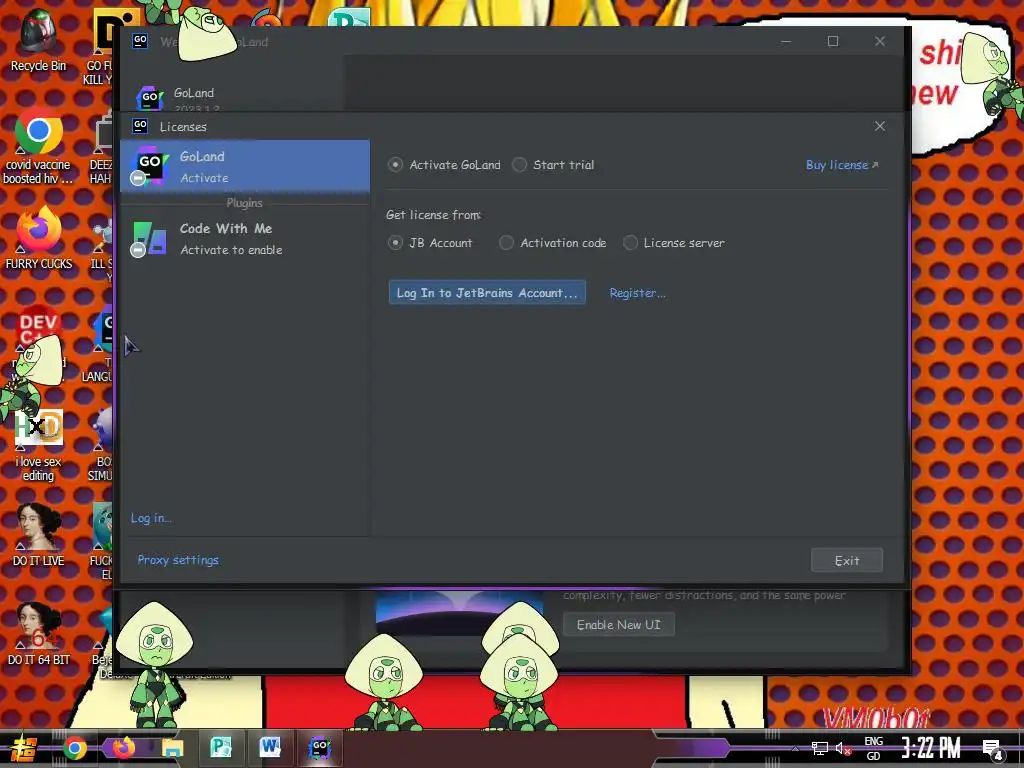Open Chrome shortcut labeled covid vaccine
1024x768 pixels.
(x=39, y=147)
